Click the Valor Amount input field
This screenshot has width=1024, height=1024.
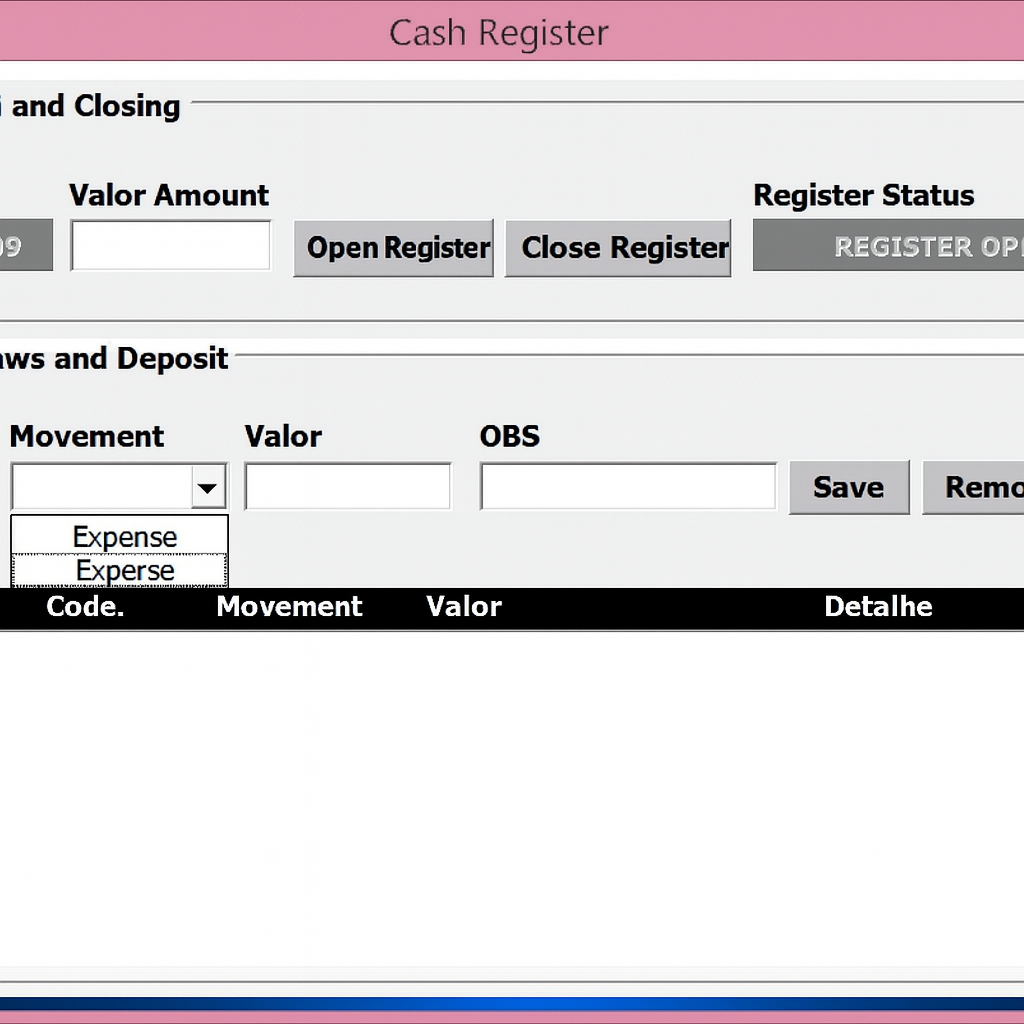(x=170, y=246)
